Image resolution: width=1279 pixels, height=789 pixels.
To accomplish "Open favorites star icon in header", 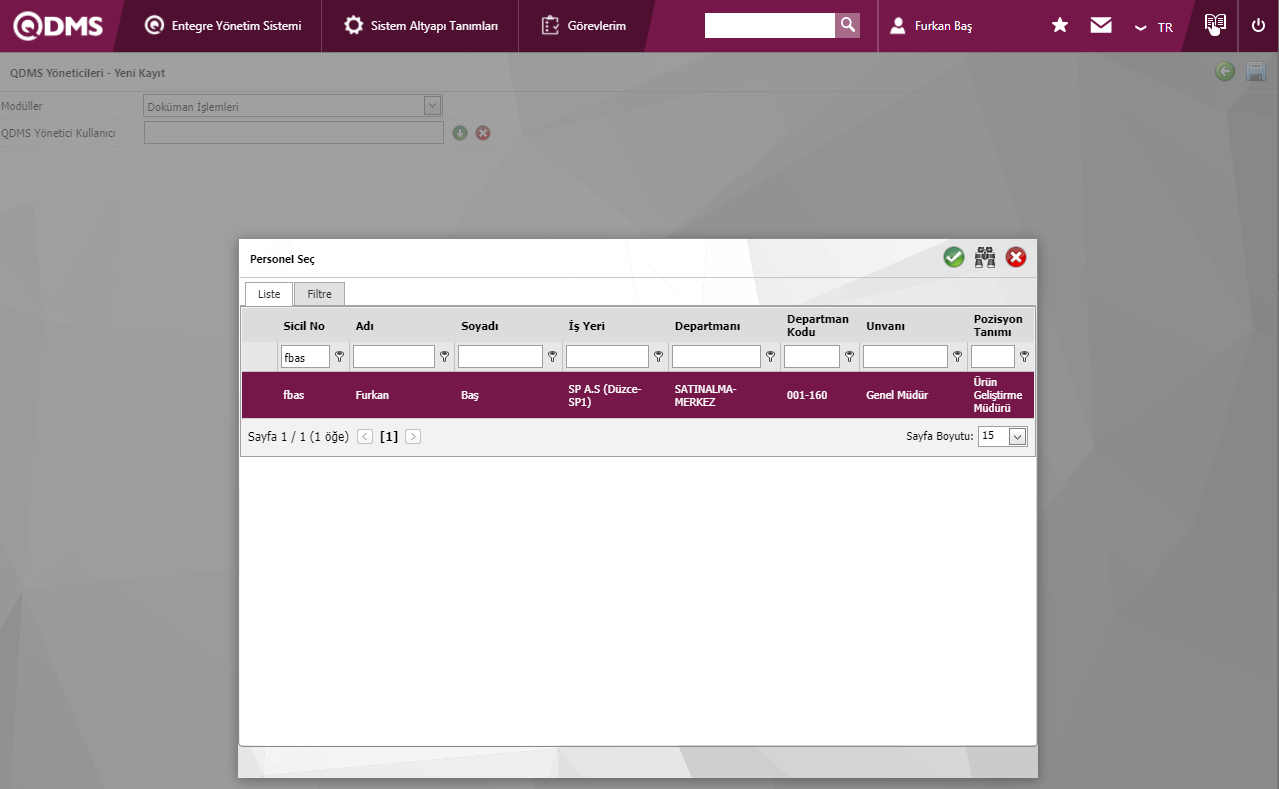I will [1060, 26].
